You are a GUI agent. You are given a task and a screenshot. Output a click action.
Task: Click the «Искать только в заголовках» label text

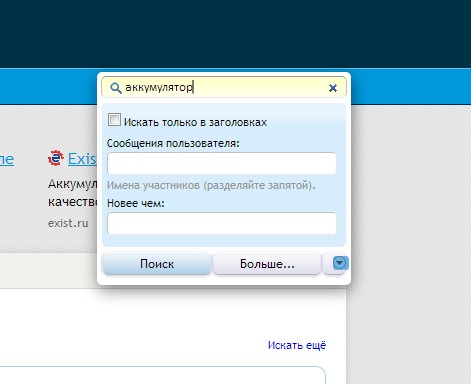(x=195, y=122)
